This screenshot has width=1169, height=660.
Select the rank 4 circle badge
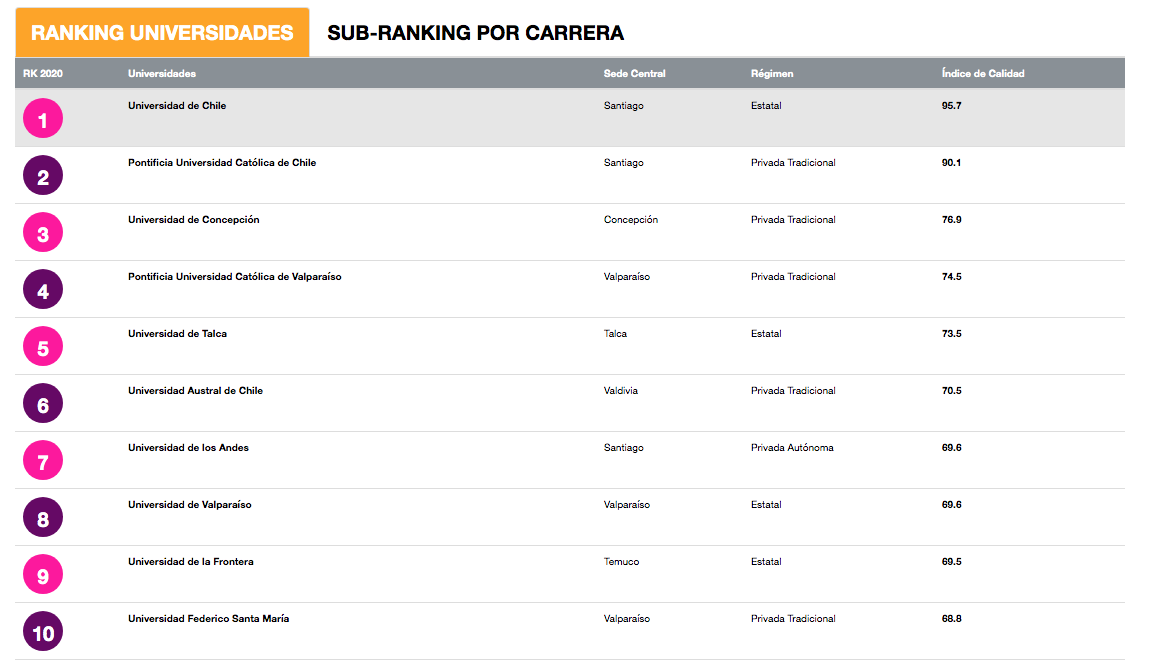click(x=43, y=289)
